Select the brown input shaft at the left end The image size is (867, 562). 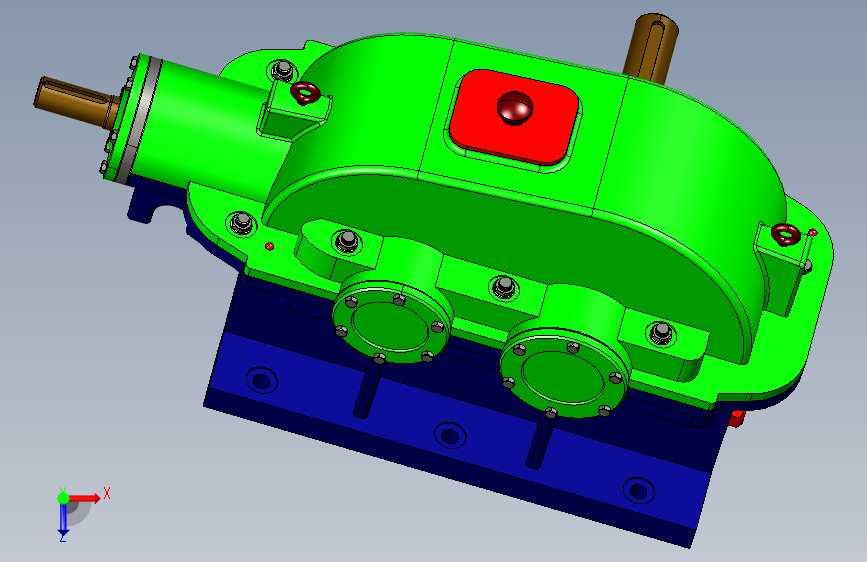(76, 102)
